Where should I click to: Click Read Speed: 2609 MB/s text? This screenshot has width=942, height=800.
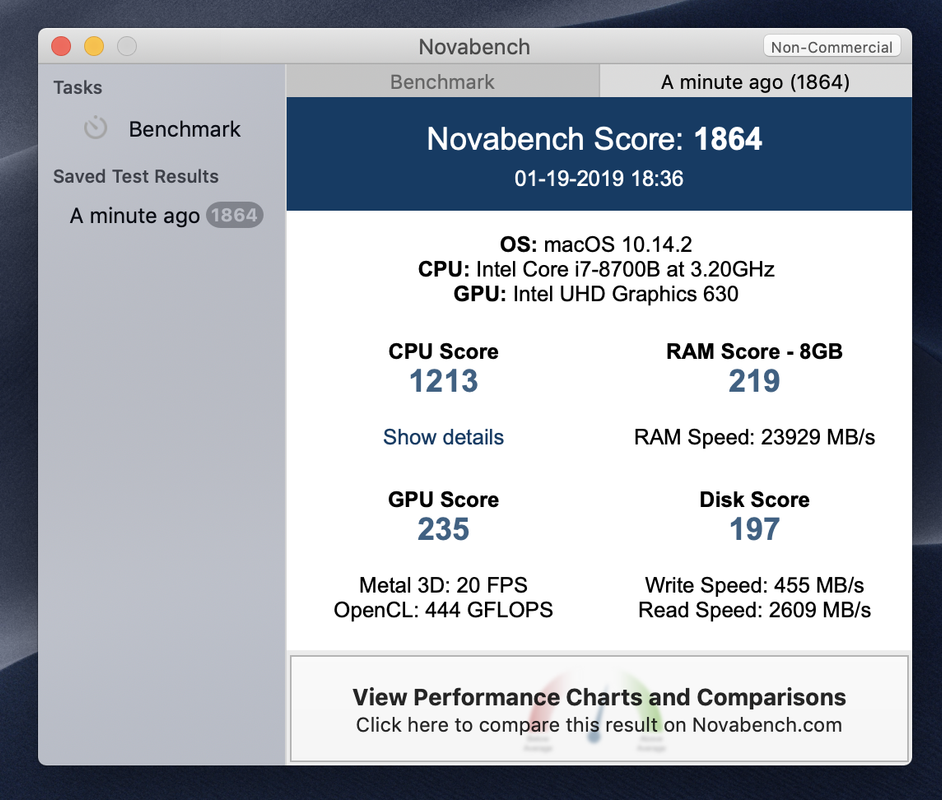coord(755,610)
